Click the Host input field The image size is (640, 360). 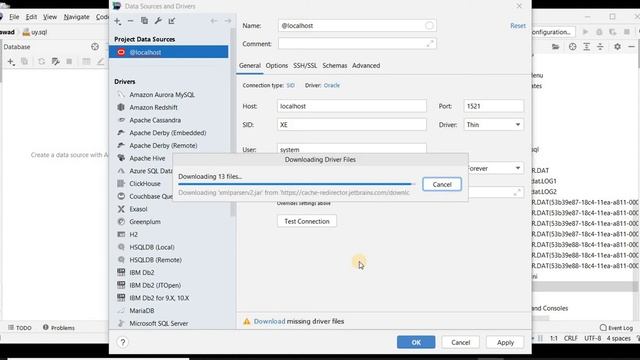coord(352,106)
